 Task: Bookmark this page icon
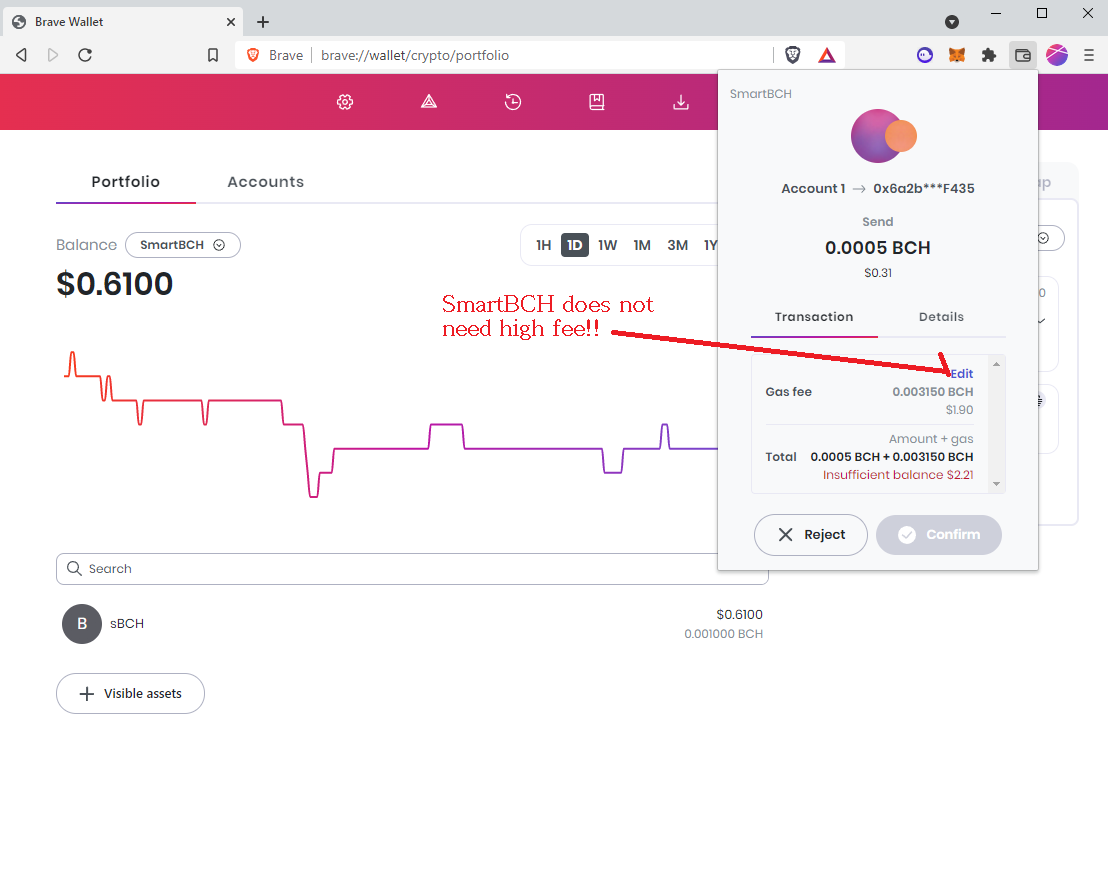point(213,55)
